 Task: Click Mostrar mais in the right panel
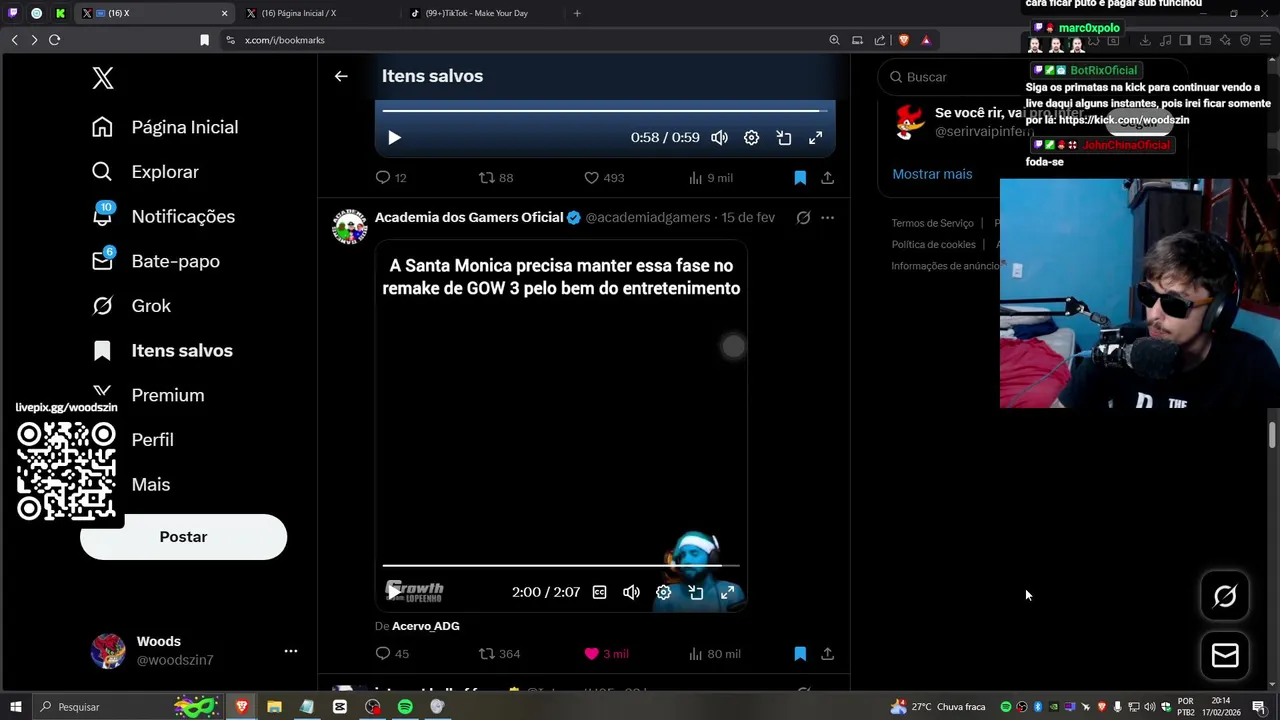click(x=932, y=174)
